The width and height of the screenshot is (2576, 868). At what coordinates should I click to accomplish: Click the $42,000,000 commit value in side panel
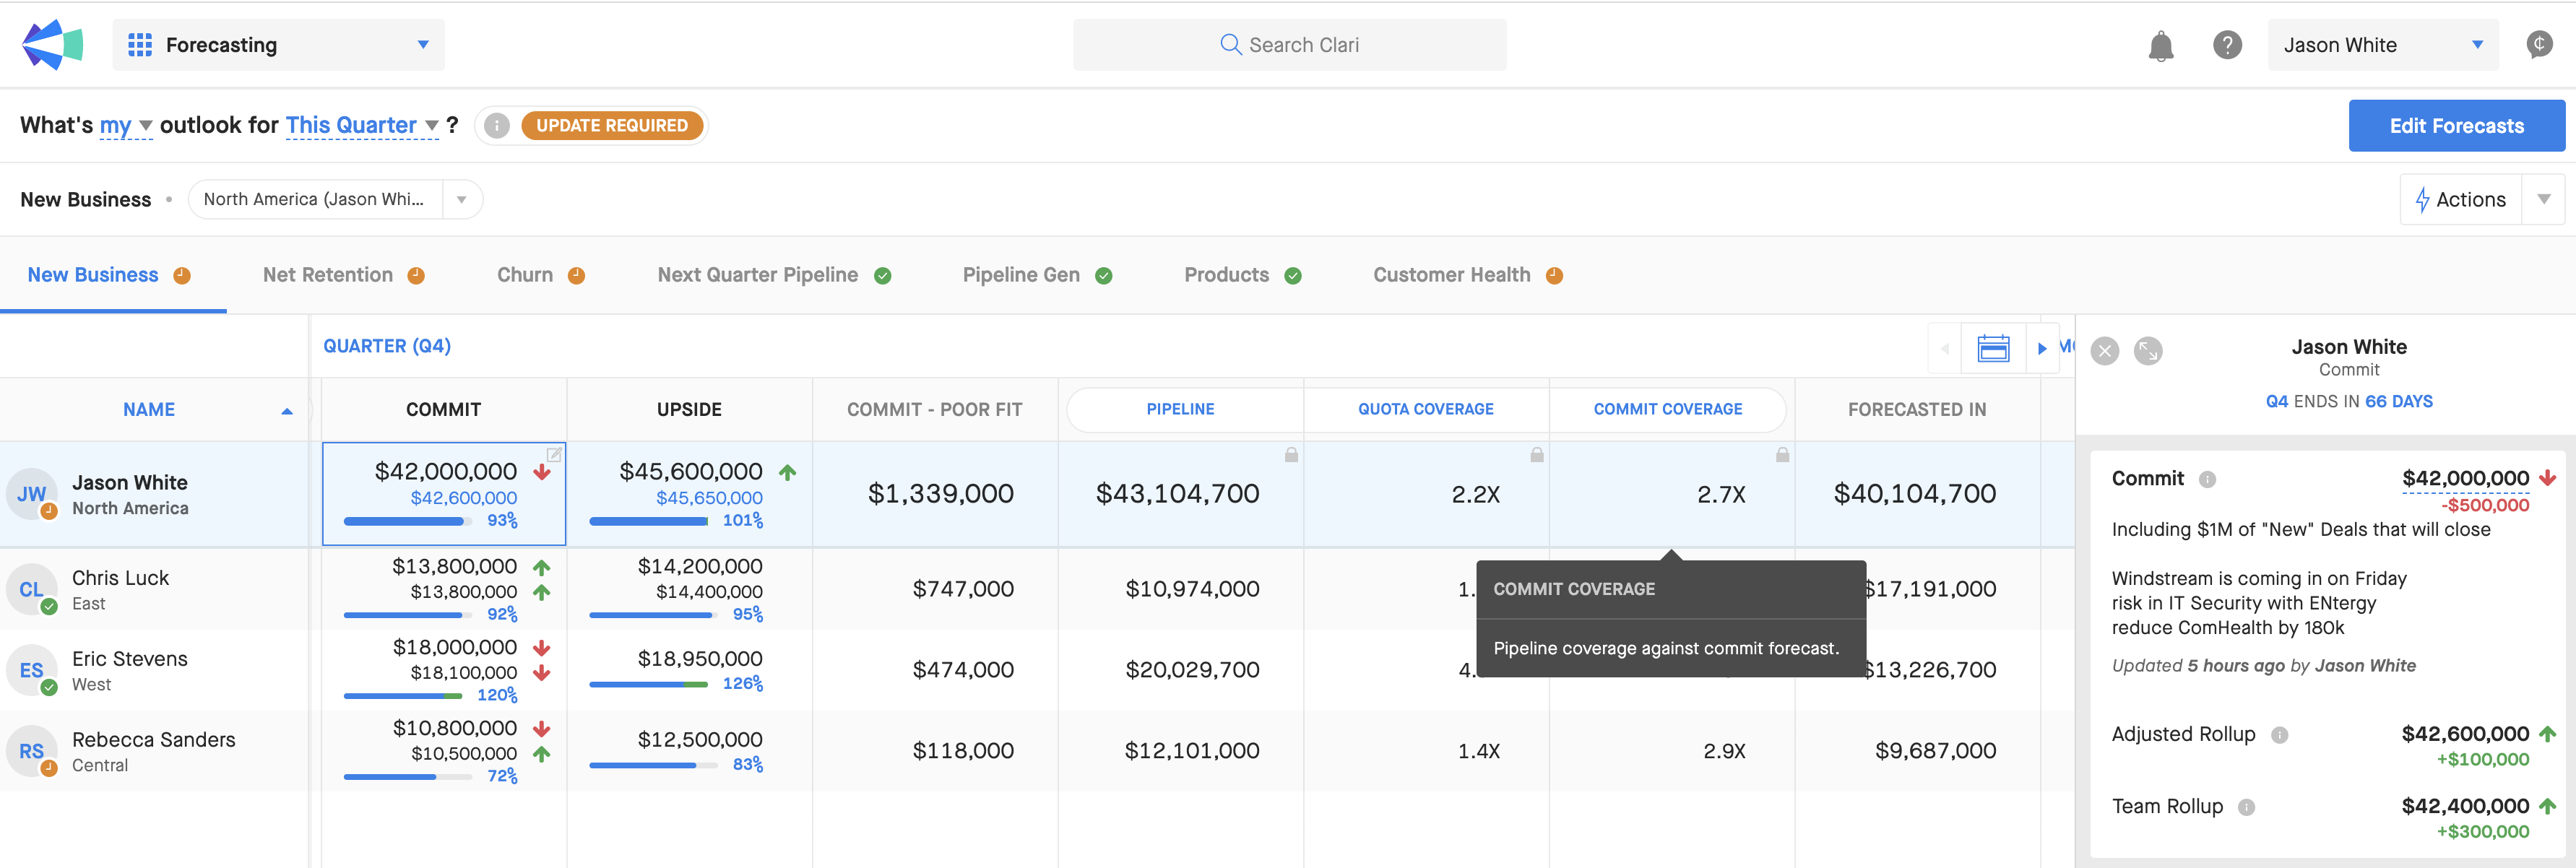pyautogui.click(x=2465, y=479)
